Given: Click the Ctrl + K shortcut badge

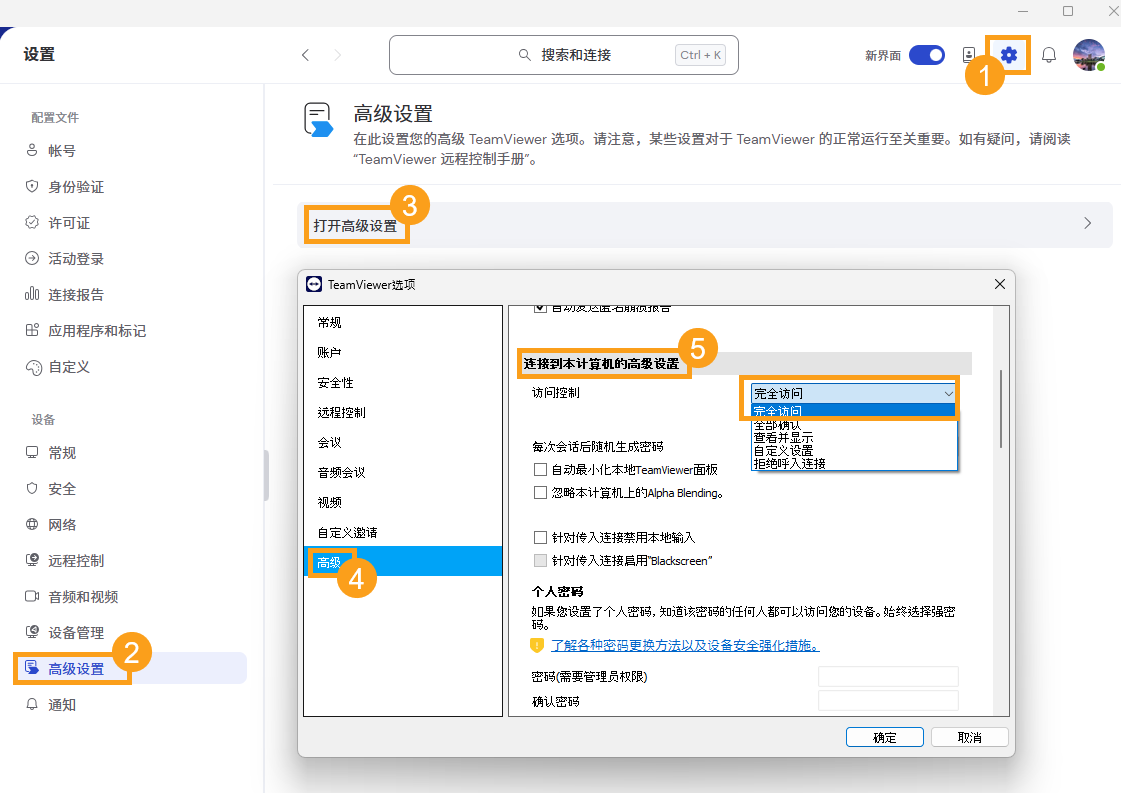Looking at the screenshot, I should point(701,55).
